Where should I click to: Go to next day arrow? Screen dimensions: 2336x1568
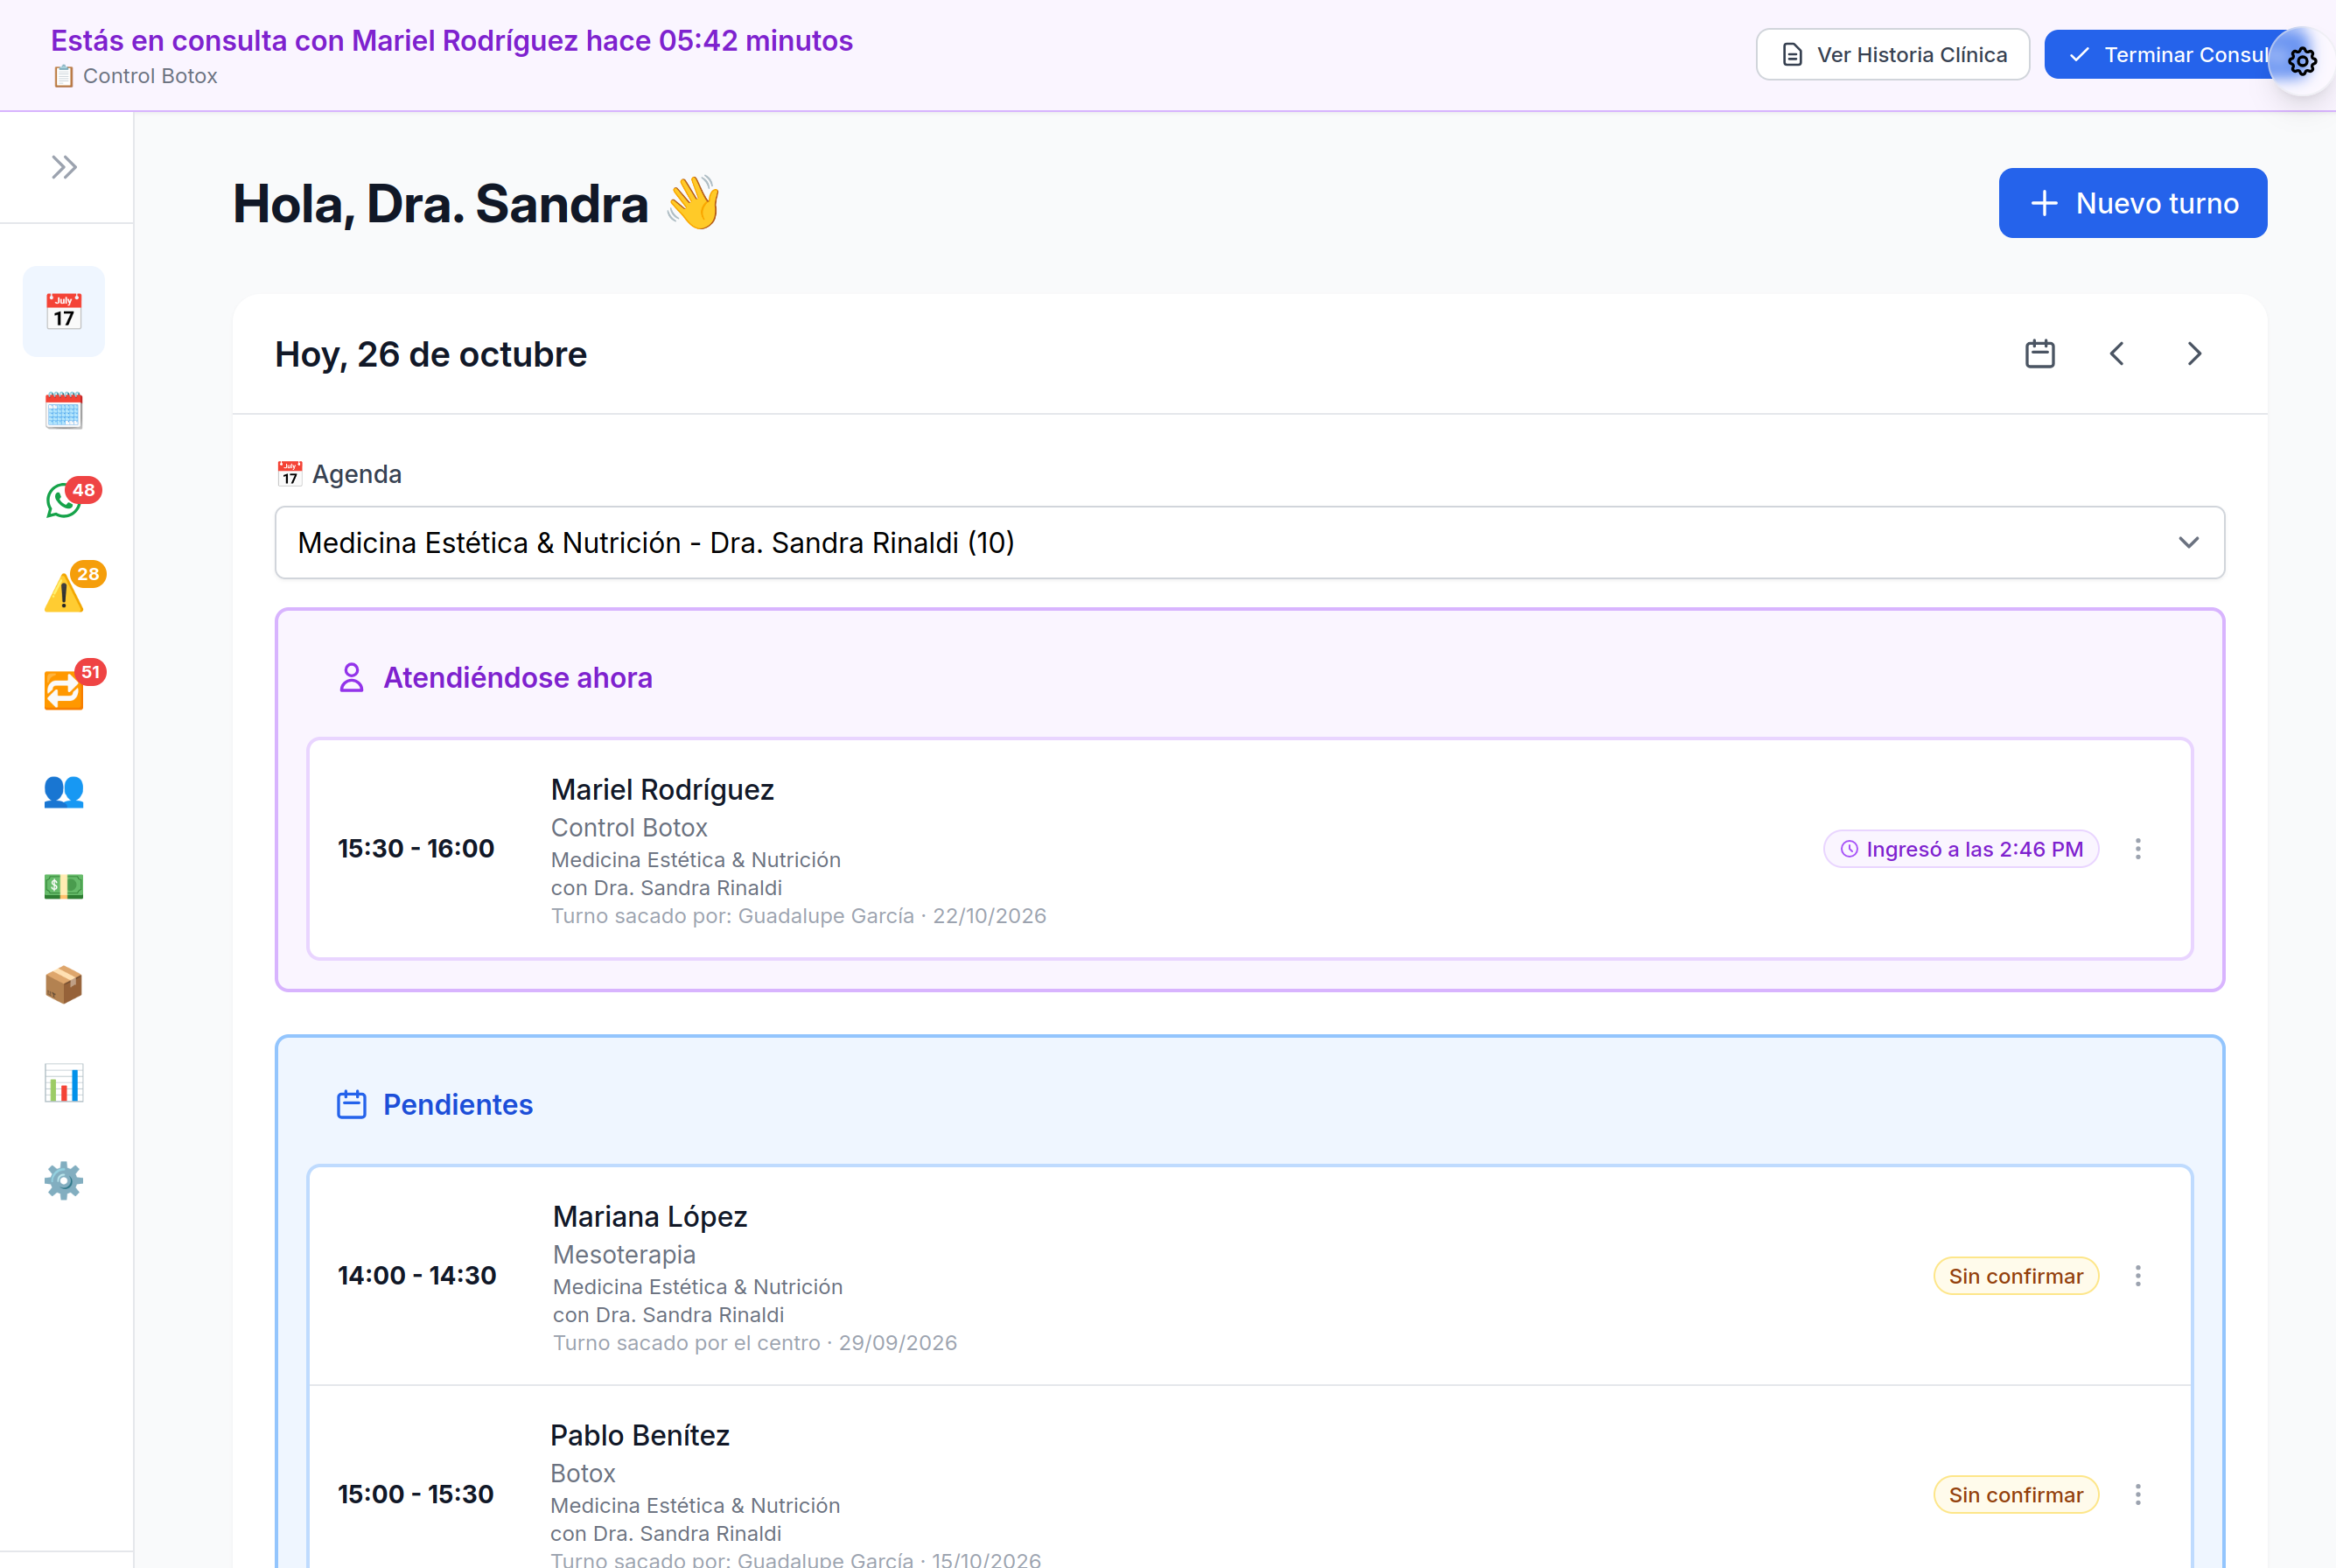click(x=2194, y=354)
